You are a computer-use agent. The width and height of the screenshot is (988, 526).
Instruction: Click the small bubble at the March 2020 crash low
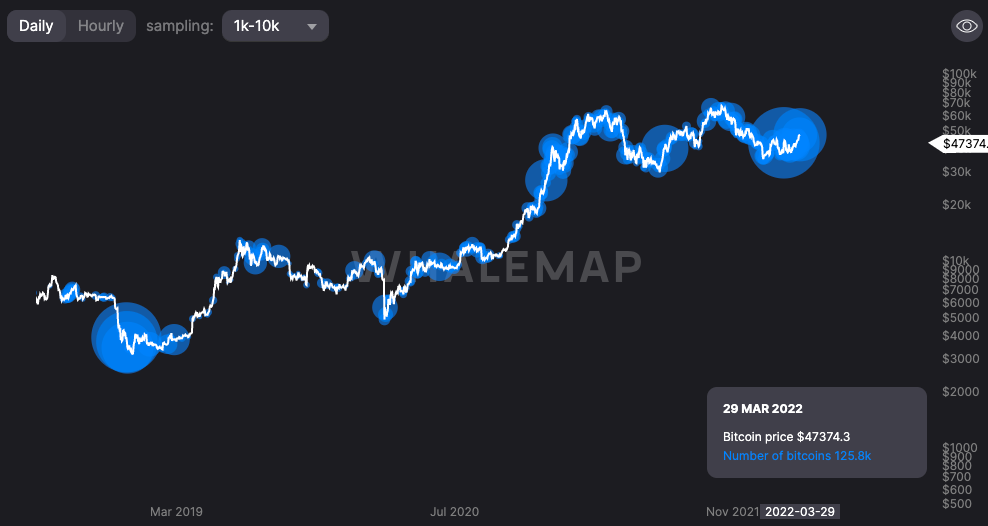point(385,311)
